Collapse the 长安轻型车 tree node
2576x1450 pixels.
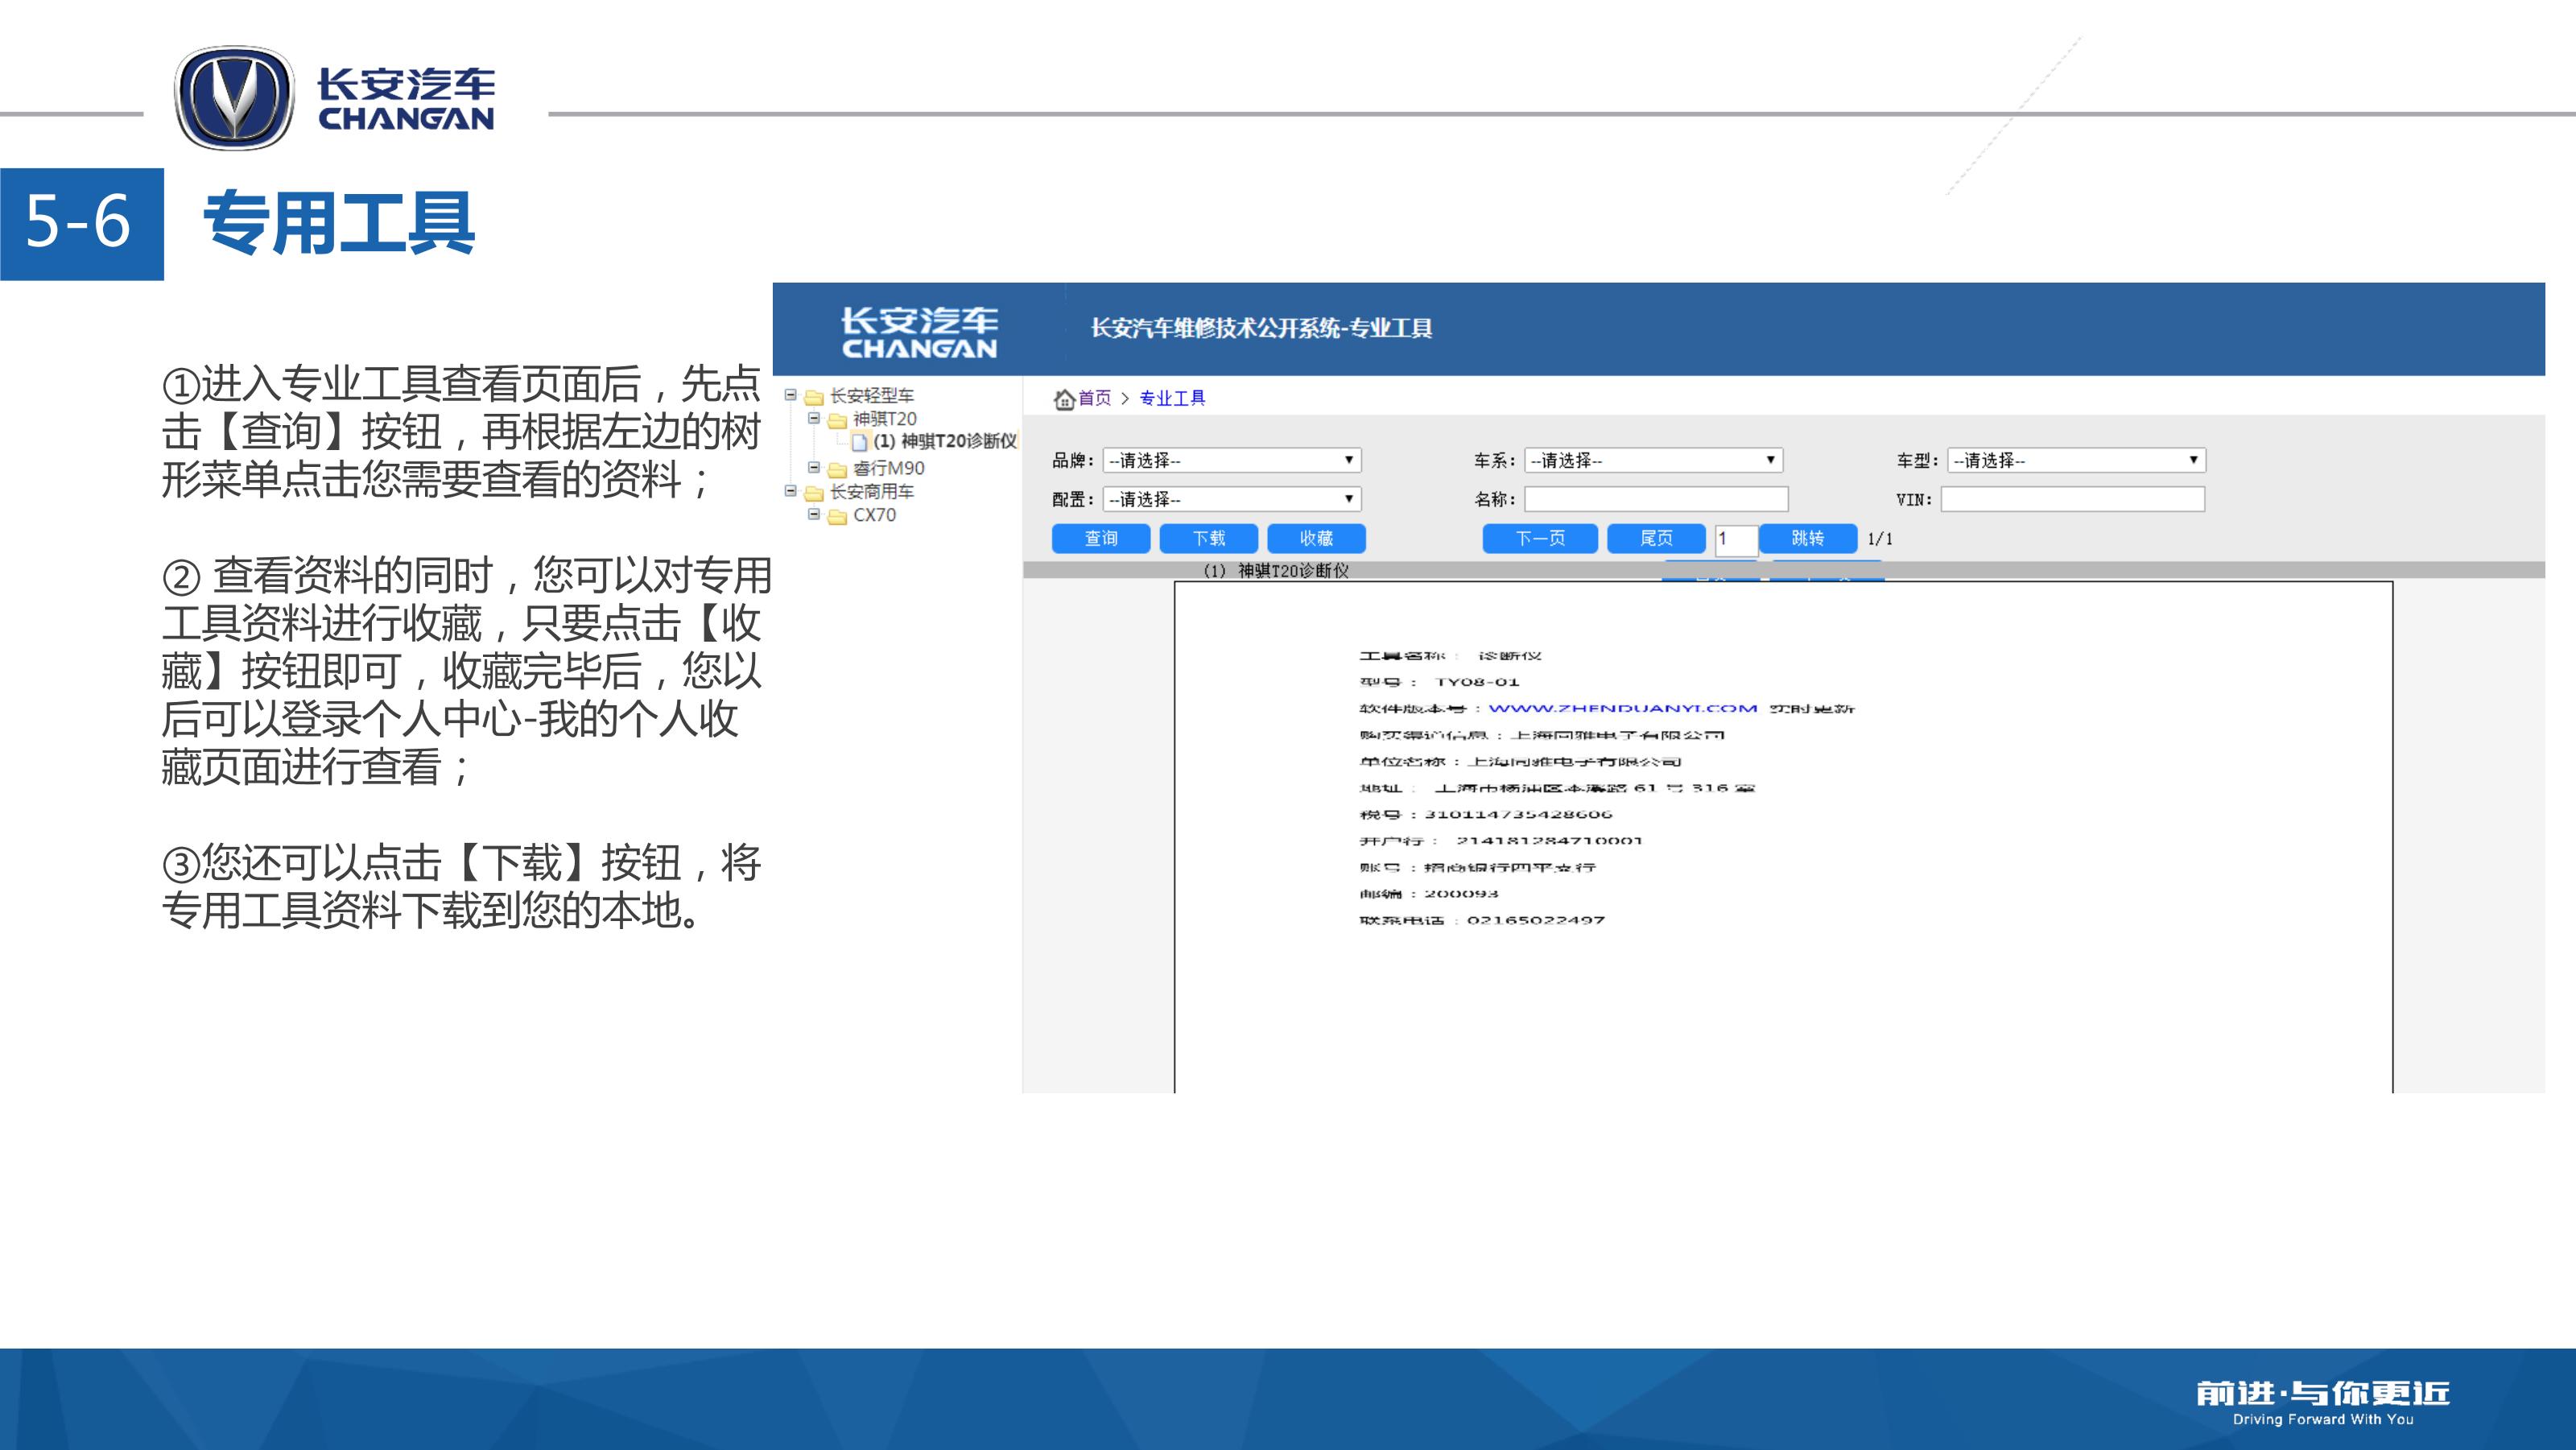pos(791,395)
